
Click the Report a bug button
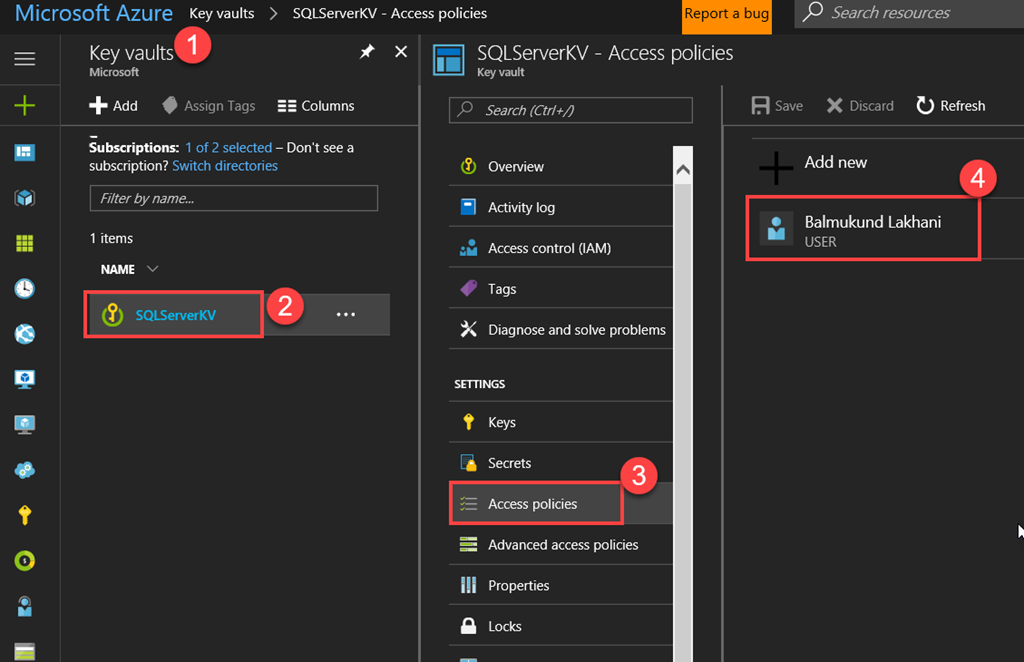pos(727,15)
